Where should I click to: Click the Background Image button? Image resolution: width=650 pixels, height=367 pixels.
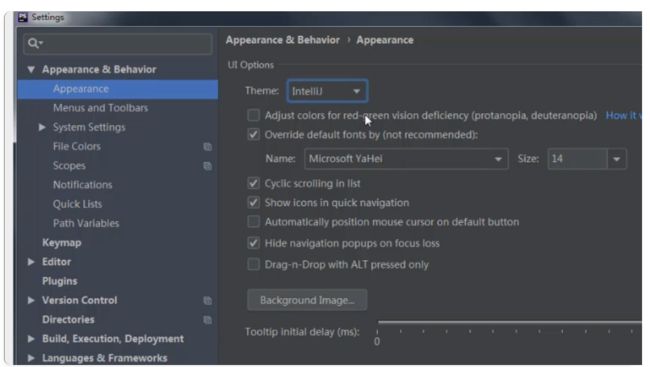(x=307, y=300)
